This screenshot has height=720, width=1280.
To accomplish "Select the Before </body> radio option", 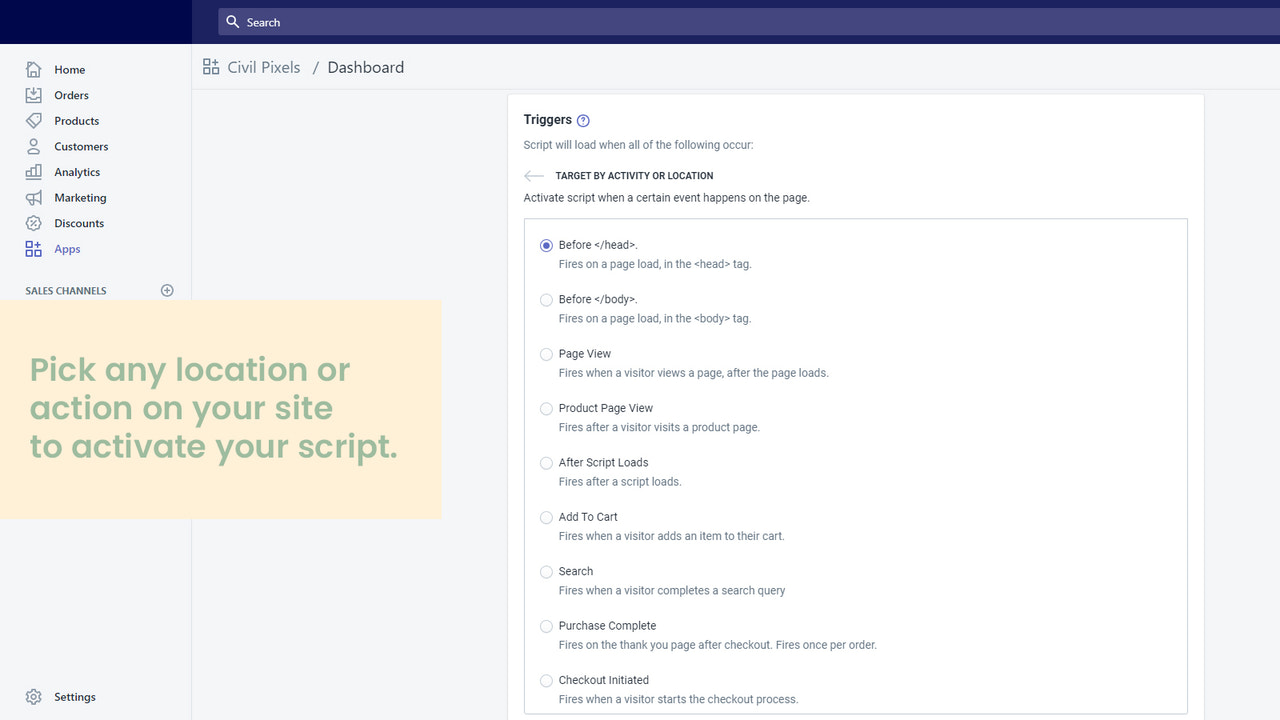I will [546, 300].
